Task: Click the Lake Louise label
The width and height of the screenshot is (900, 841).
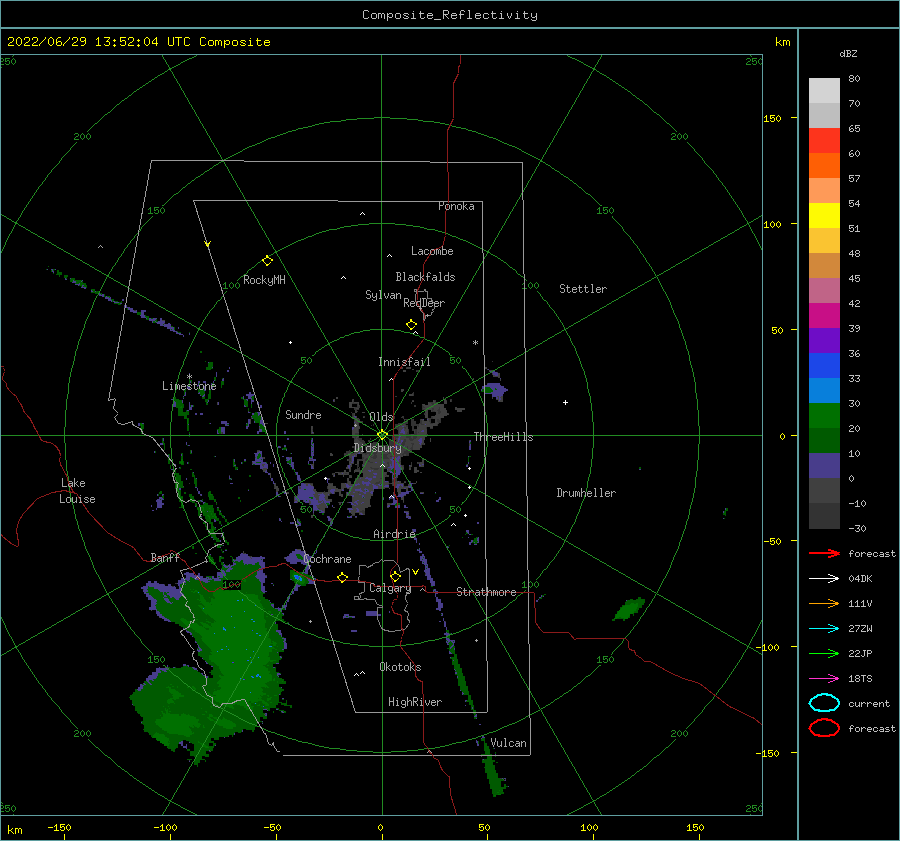Action: [77, 491]
